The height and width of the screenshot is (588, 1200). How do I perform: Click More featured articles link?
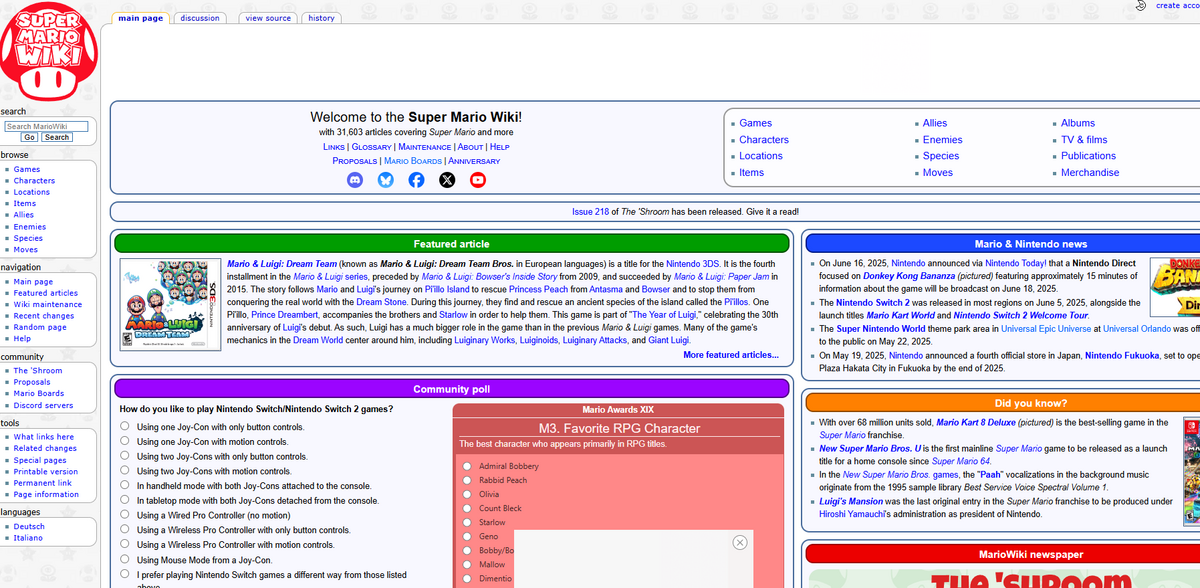click(x=731, y=355)
